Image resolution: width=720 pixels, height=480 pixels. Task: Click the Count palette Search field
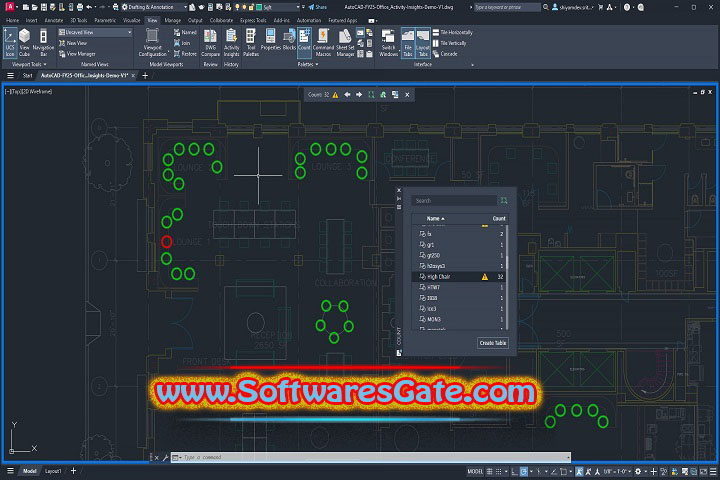pyautogui.click(x=454, y=201)
